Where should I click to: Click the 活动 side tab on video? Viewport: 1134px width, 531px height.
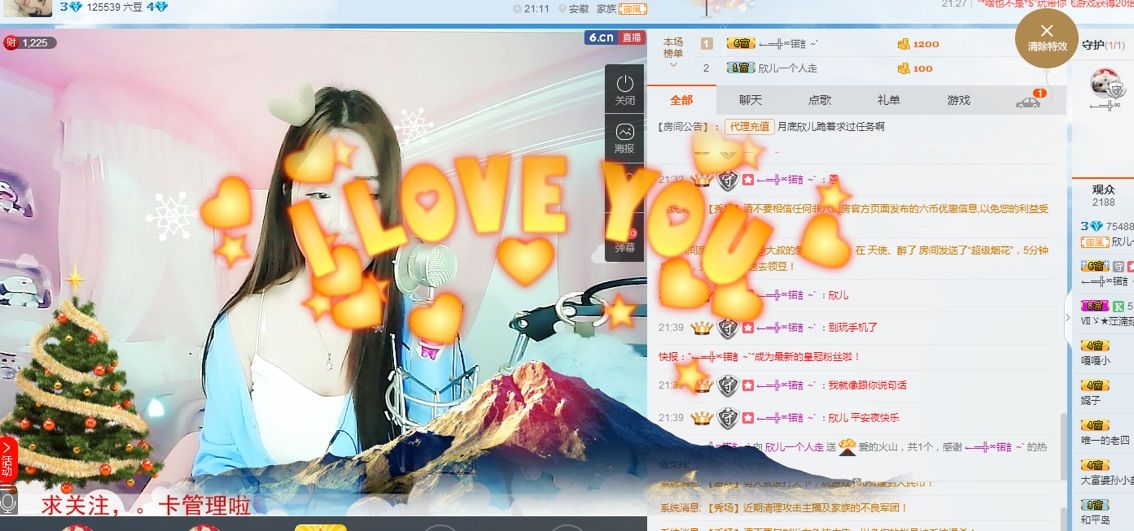click(7, 460)
